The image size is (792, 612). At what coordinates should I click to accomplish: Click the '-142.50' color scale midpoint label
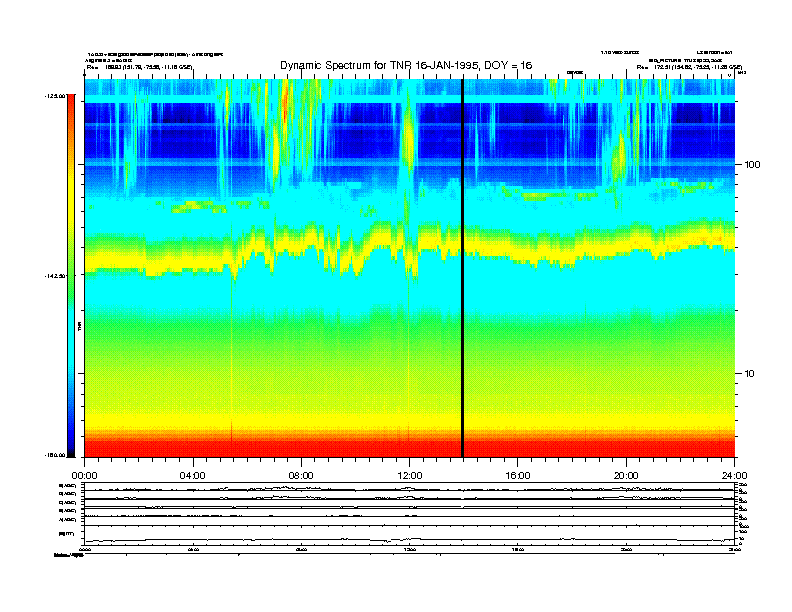pos(55,276)
